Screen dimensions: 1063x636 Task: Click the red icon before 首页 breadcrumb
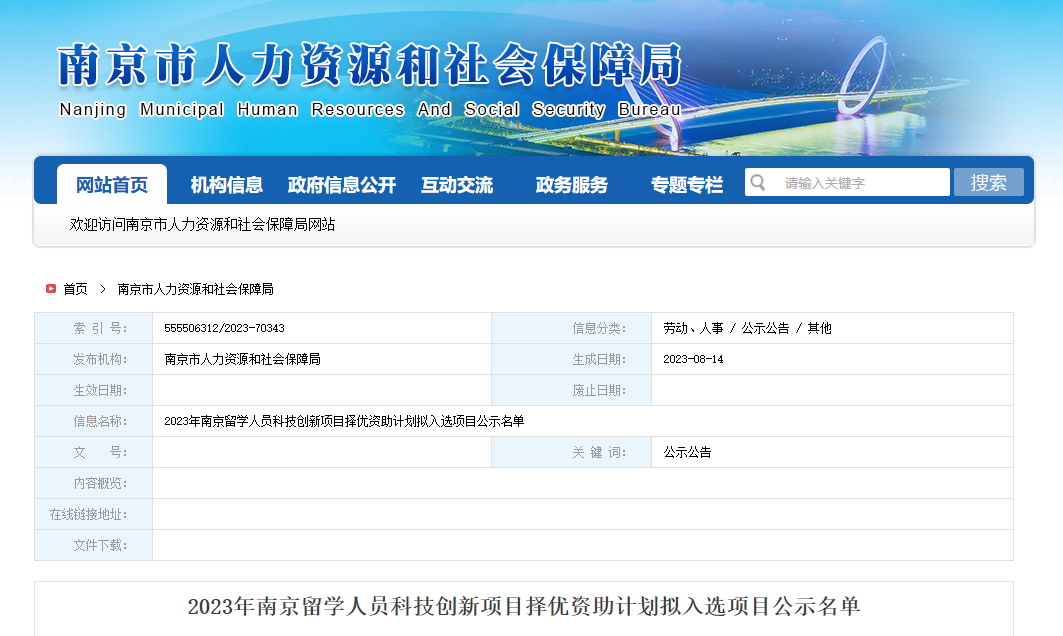50,289
